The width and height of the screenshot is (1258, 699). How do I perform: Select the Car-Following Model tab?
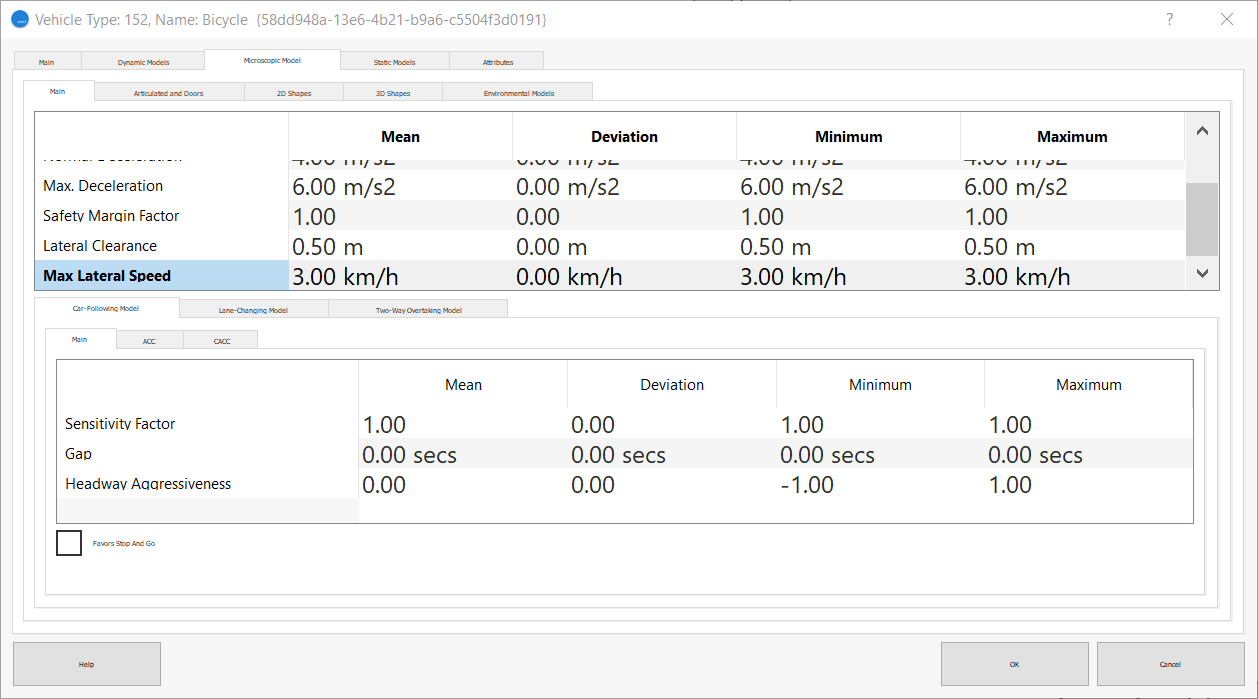click(x=106, y=308)
